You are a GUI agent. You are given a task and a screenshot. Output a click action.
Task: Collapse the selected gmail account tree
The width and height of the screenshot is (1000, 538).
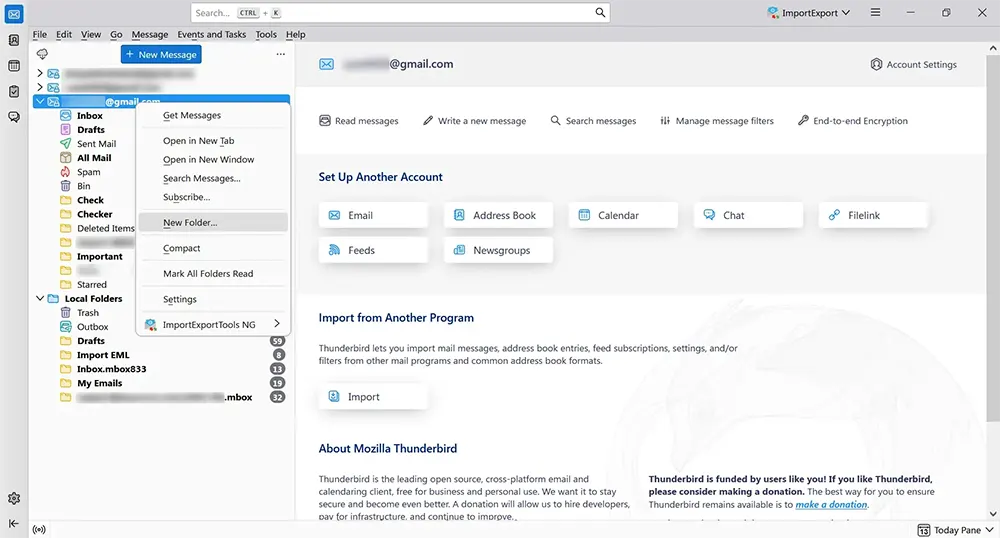40,101
